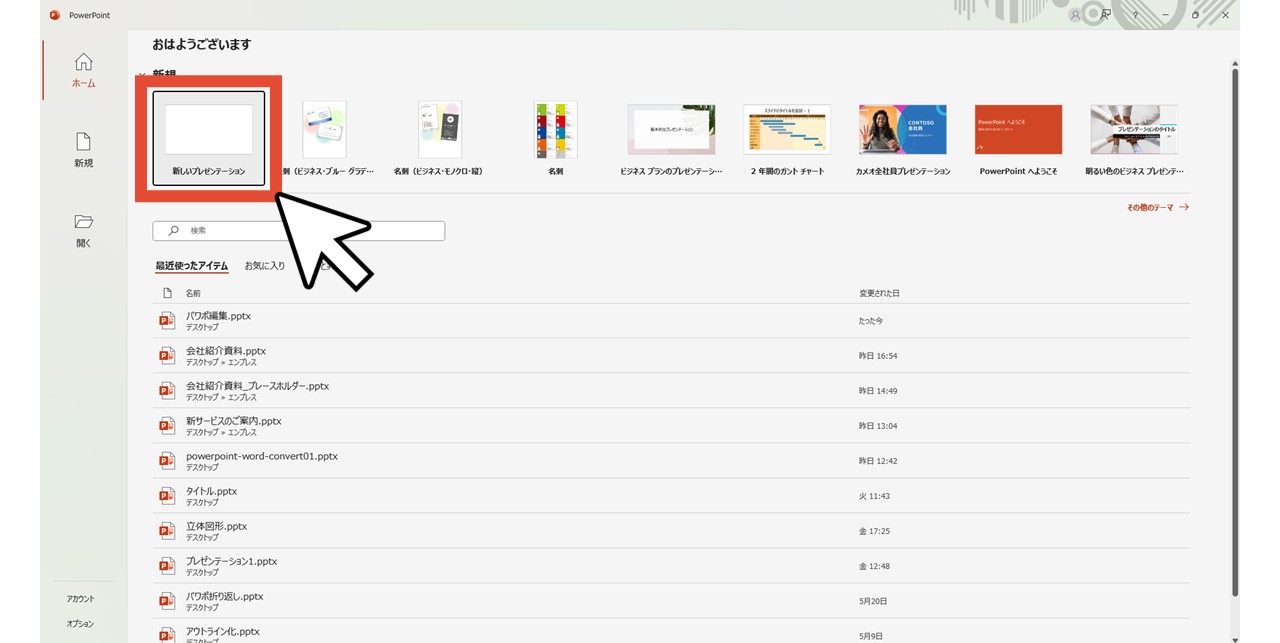Click the PowerPoint logo in title bar
The height and width of the screenshot is (643, 1280).
tap(55, 15)
